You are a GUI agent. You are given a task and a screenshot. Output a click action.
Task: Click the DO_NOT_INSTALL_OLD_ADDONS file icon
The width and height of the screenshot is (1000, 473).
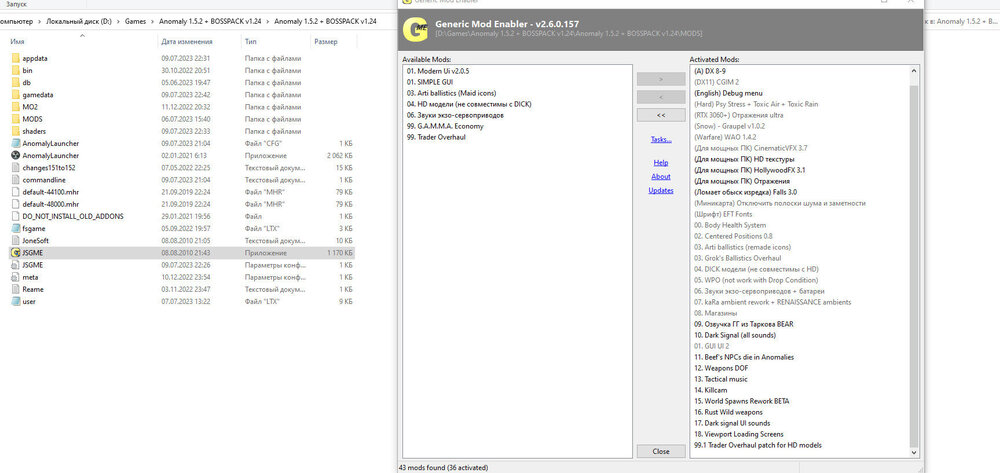(x=16, y=216)
